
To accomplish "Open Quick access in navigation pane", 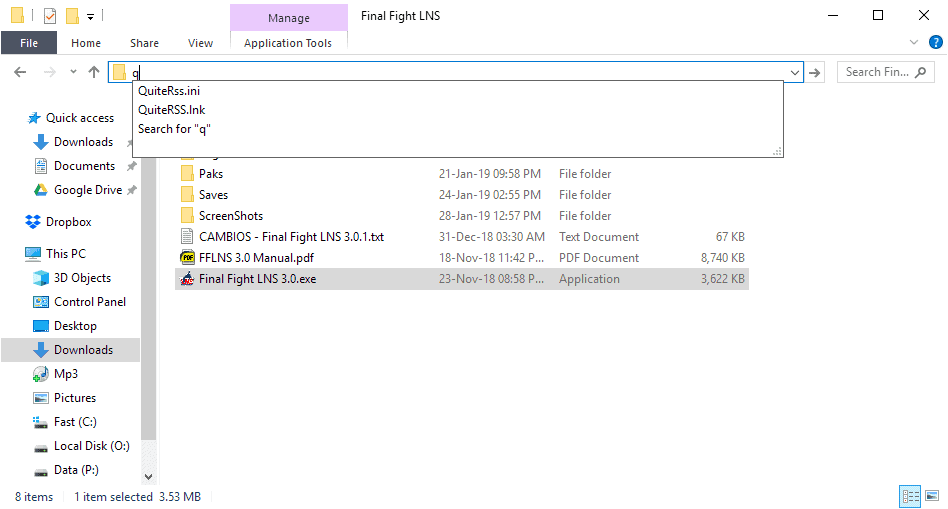I will pos(80,118).
